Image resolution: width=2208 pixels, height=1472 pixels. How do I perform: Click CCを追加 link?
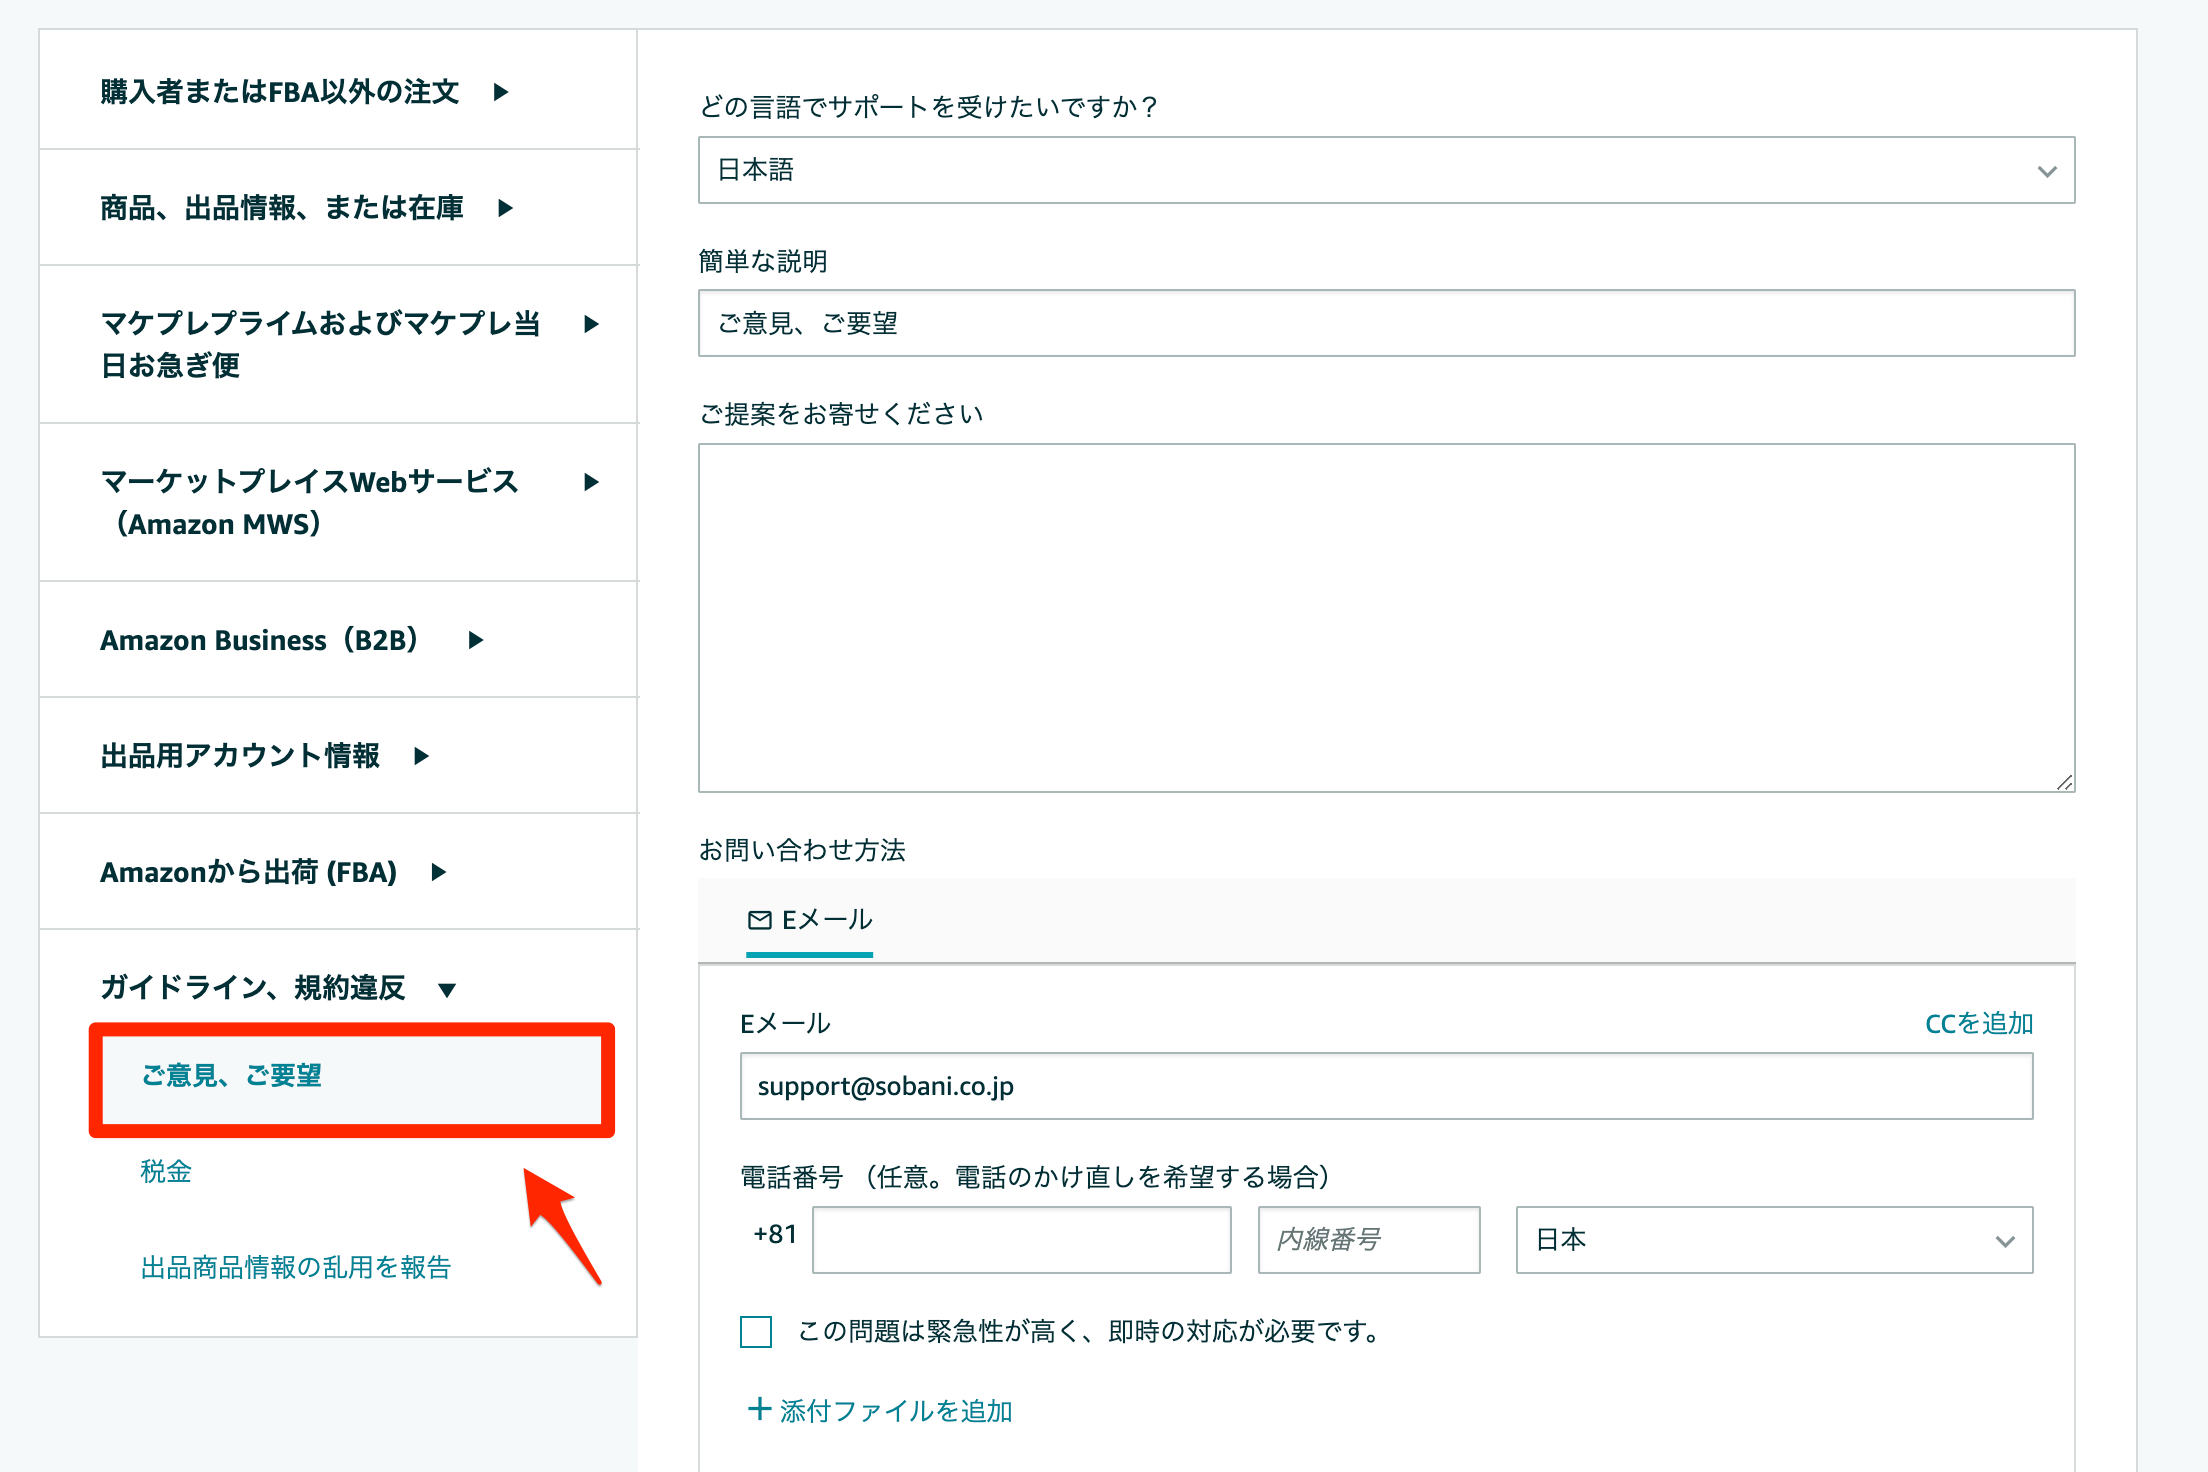tap(1979, 1023)
